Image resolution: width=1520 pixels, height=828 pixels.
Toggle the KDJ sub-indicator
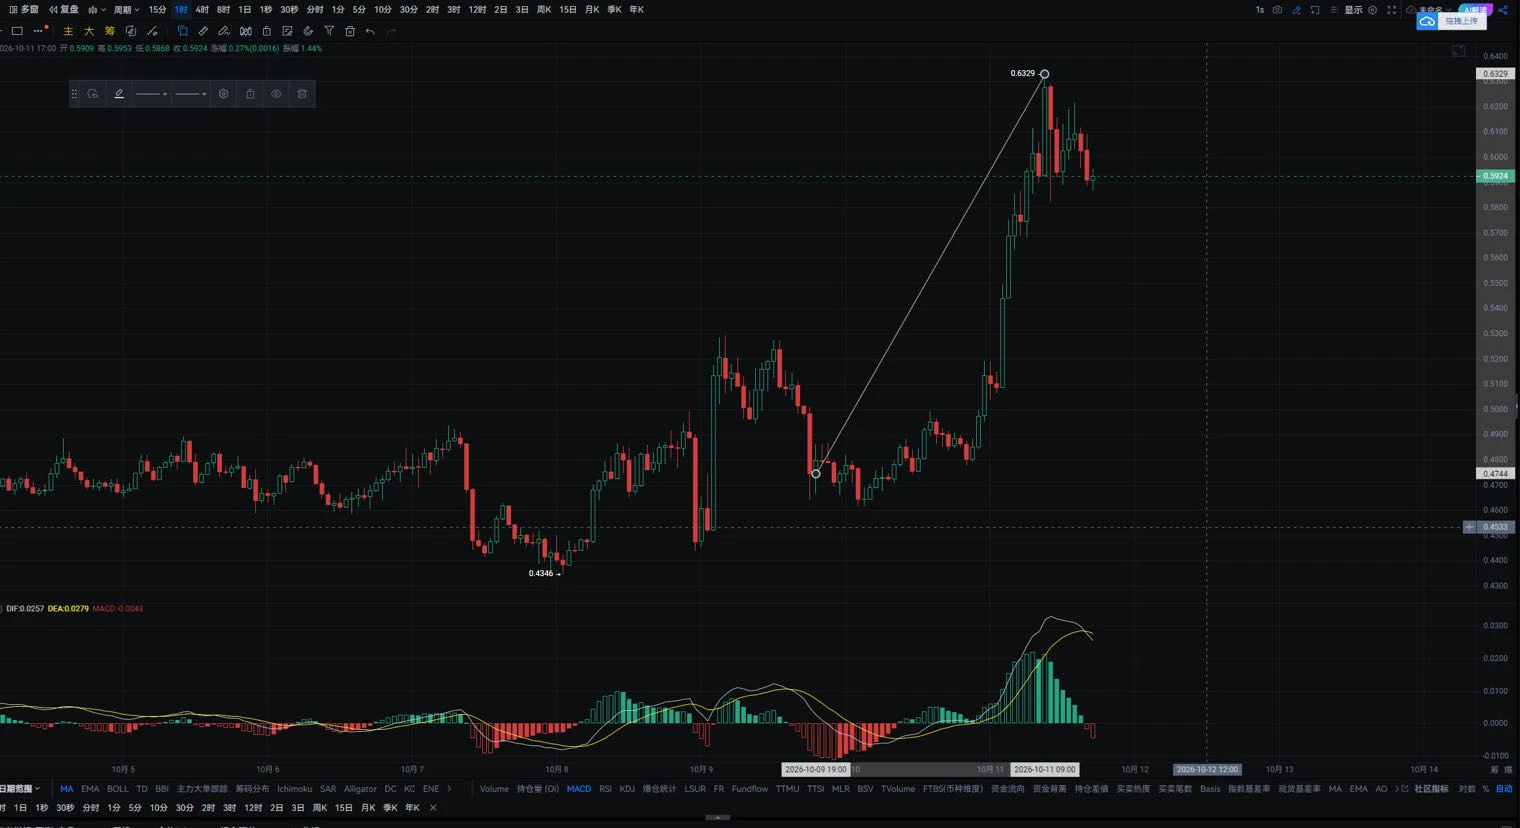pos(627,789)
